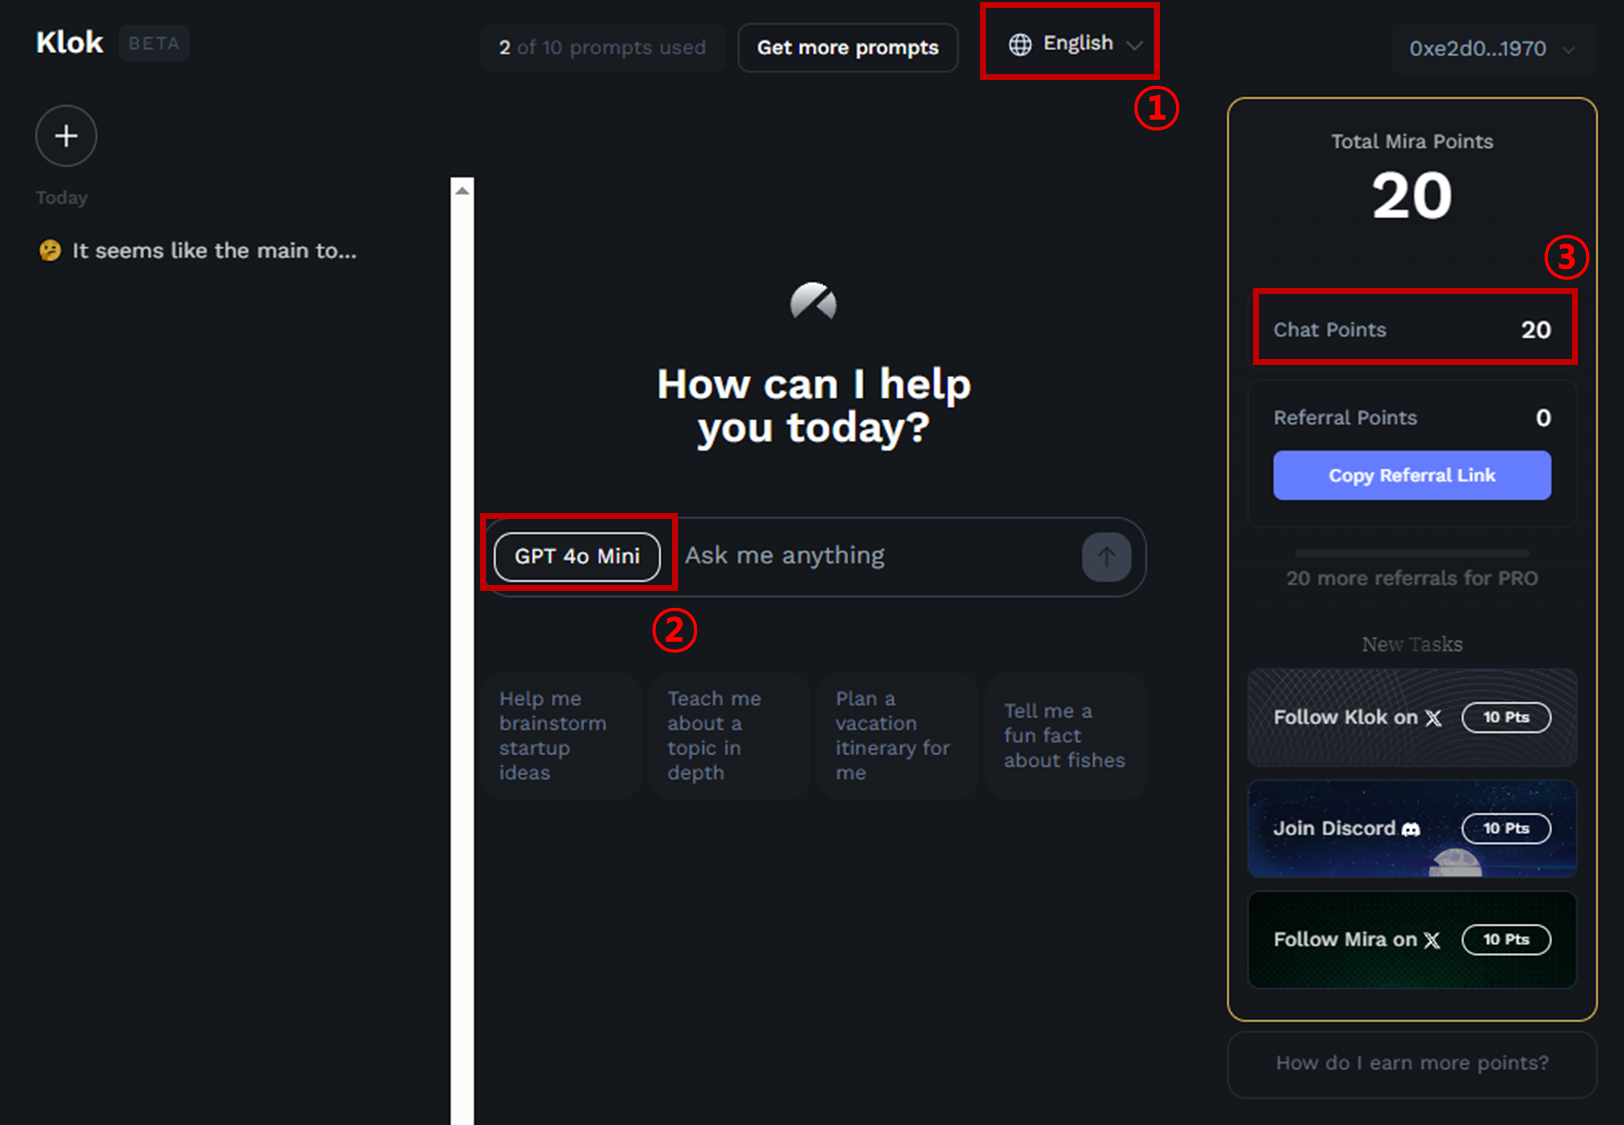Screen dimensions: 1624x1125
Task: Click the Total Mira Points value 20
Action: (1412, 196)
